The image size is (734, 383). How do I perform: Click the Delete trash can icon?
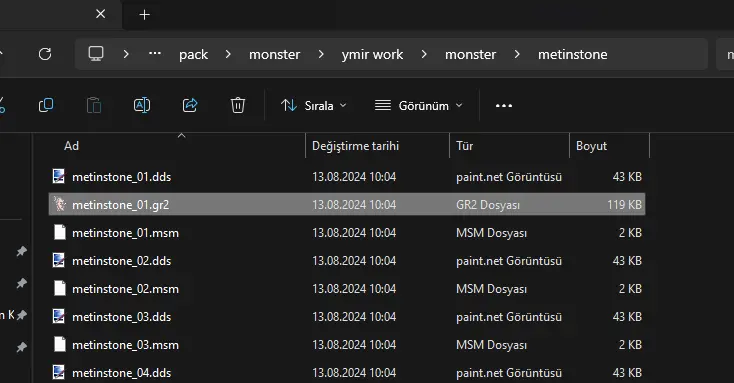(238, 105)
